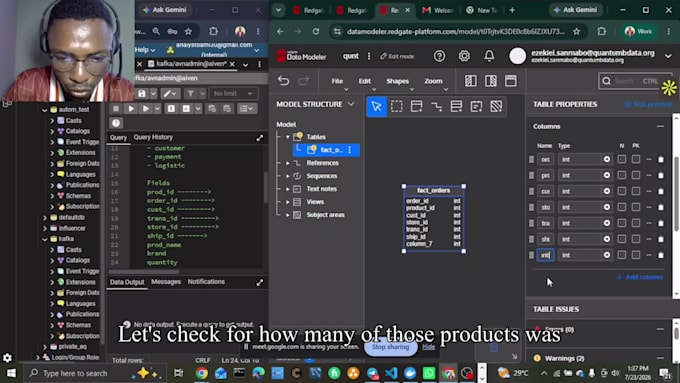
Task: Expand the References tree node
Action: click(288, 163)
